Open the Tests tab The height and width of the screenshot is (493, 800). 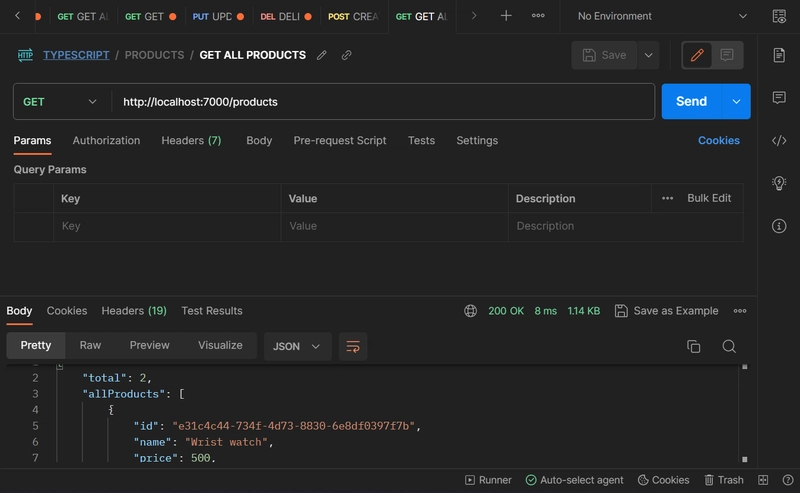[421, 140]
